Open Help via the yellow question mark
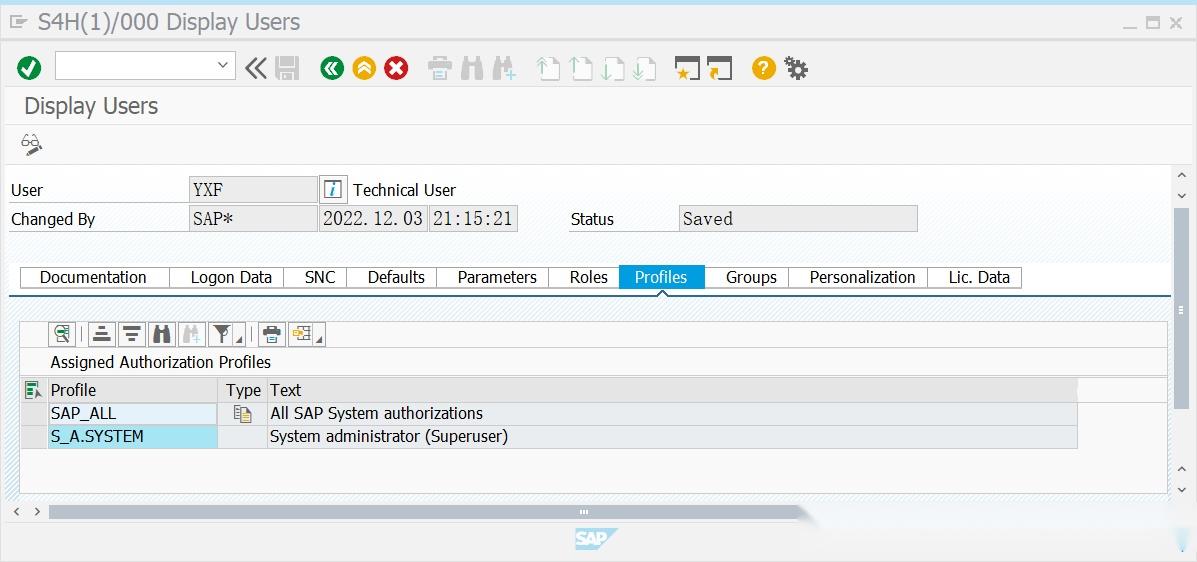This screenshot has width=1197, height=562. pos(763,69)
